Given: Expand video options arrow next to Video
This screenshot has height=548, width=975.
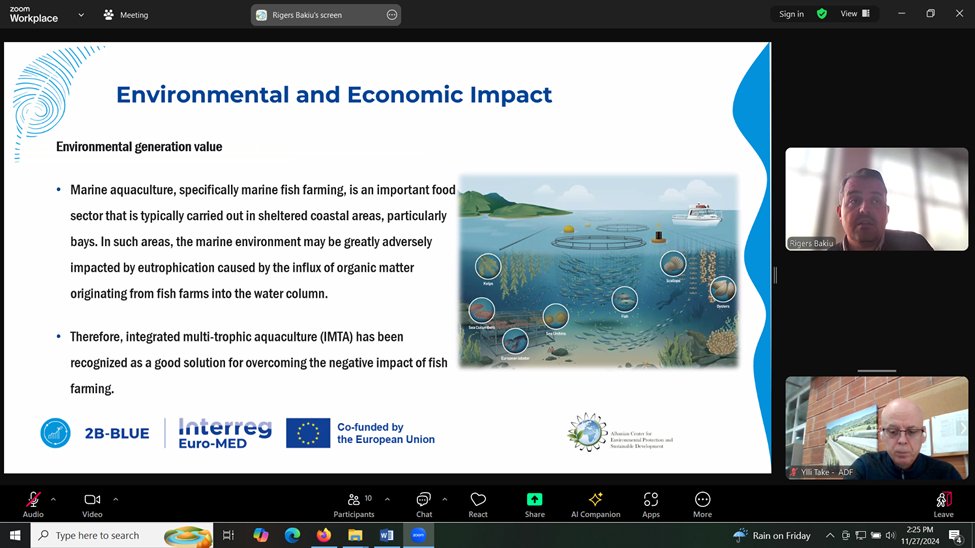Looking at the screenshot, I should point(116,499).
